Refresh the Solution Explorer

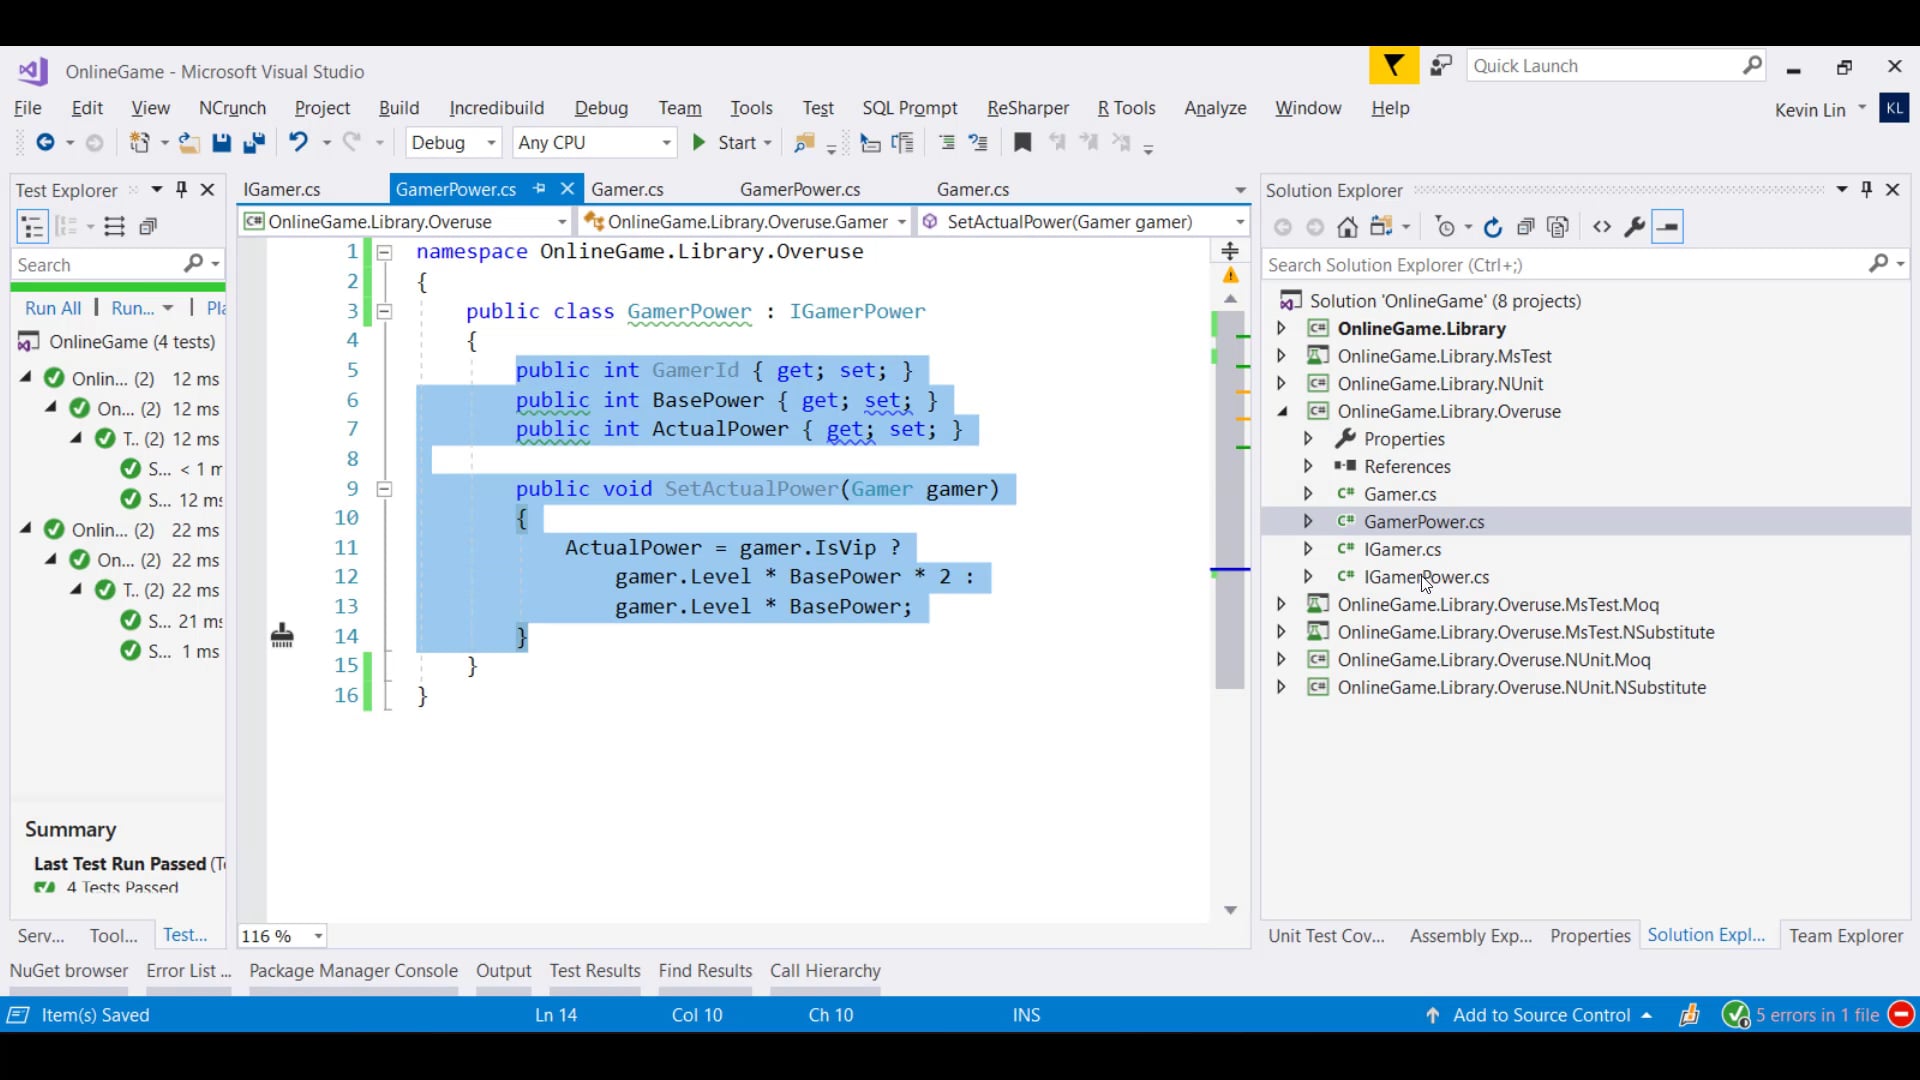click(1492, 228)
